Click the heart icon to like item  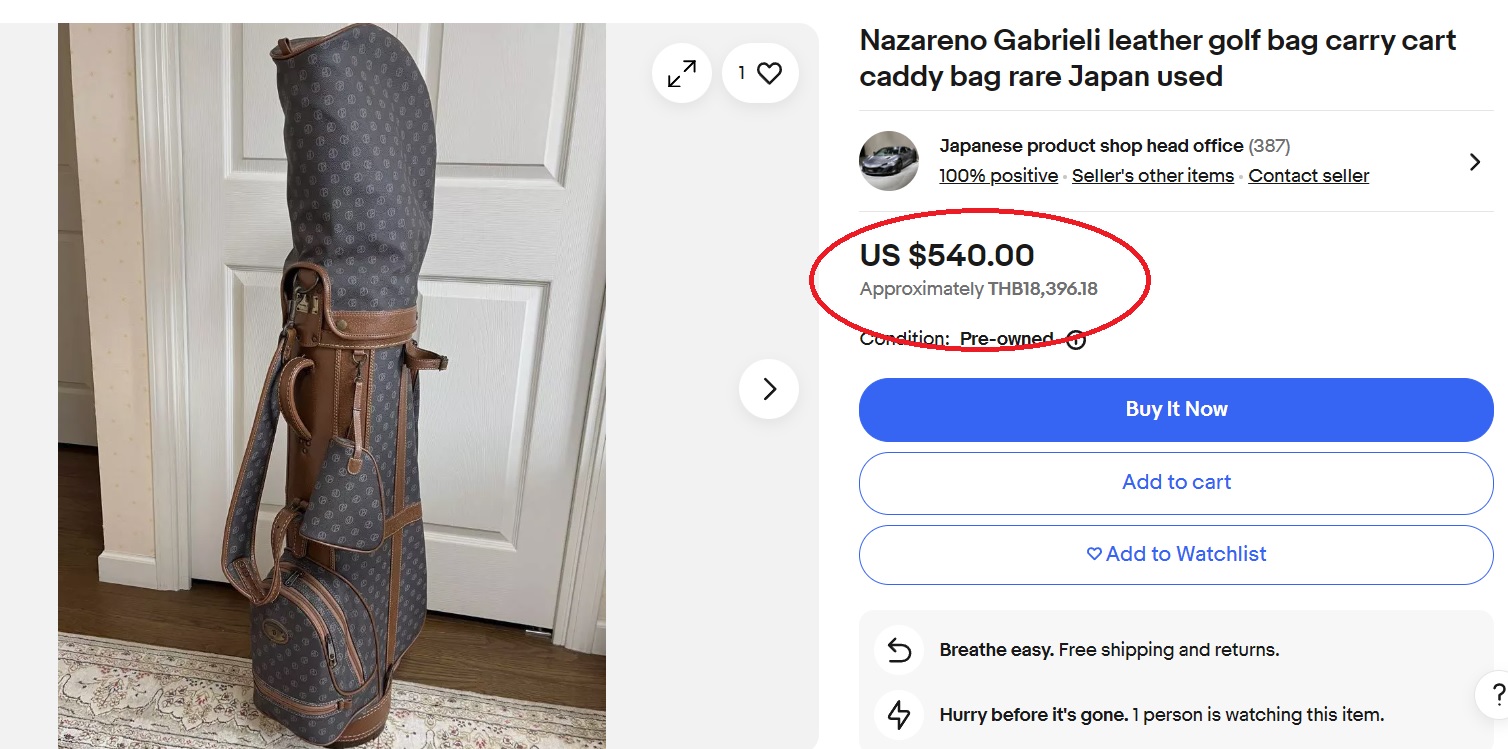pyautogui.click(x=768, y=73)
